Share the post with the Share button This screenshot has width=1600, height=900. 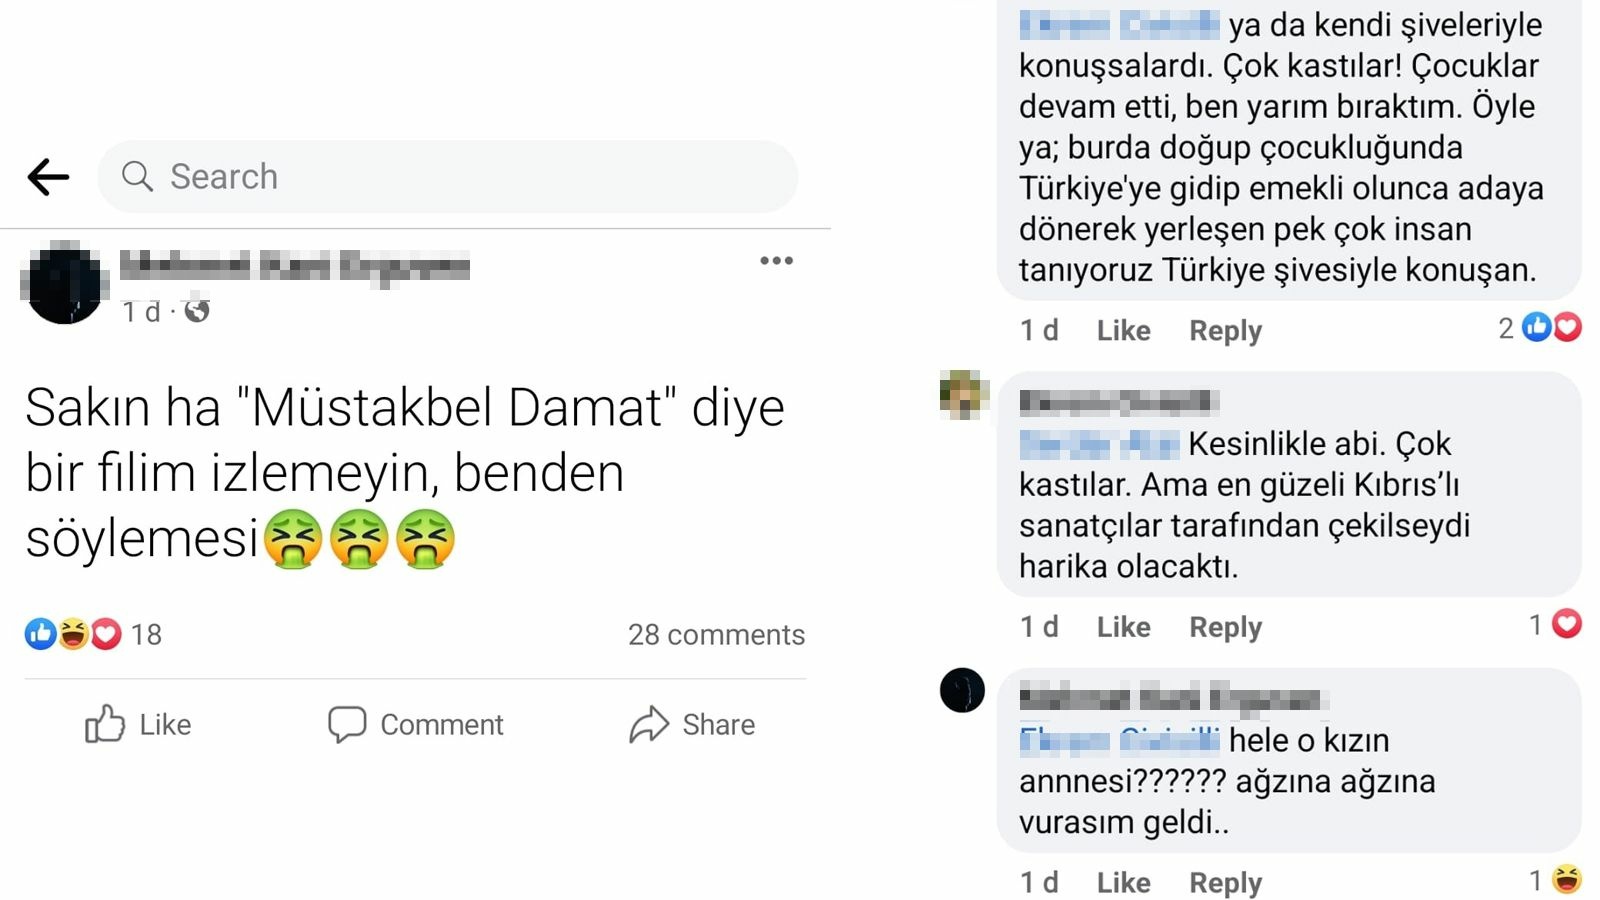692,724
